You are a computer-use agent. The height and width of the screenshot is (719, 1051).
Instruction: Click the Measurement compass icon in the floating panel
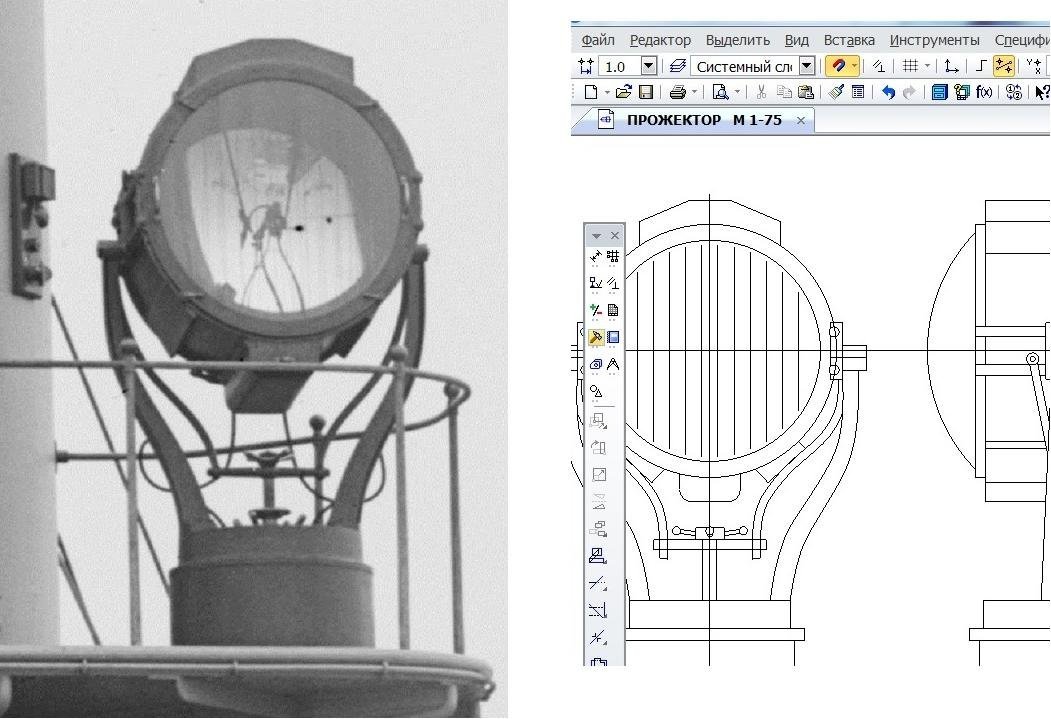click(613, 365)
